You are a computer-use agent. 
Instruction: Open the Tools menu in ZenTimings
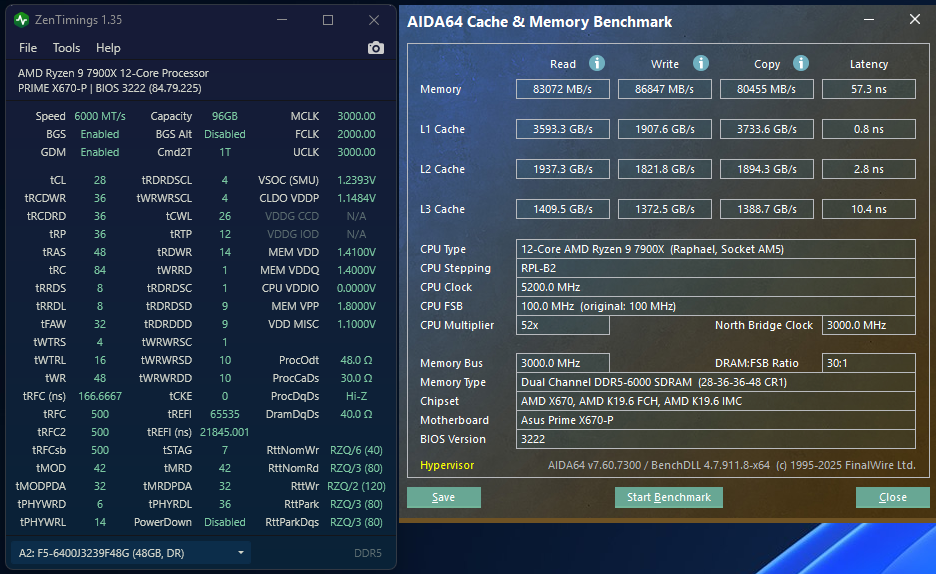tap(66, 48)
